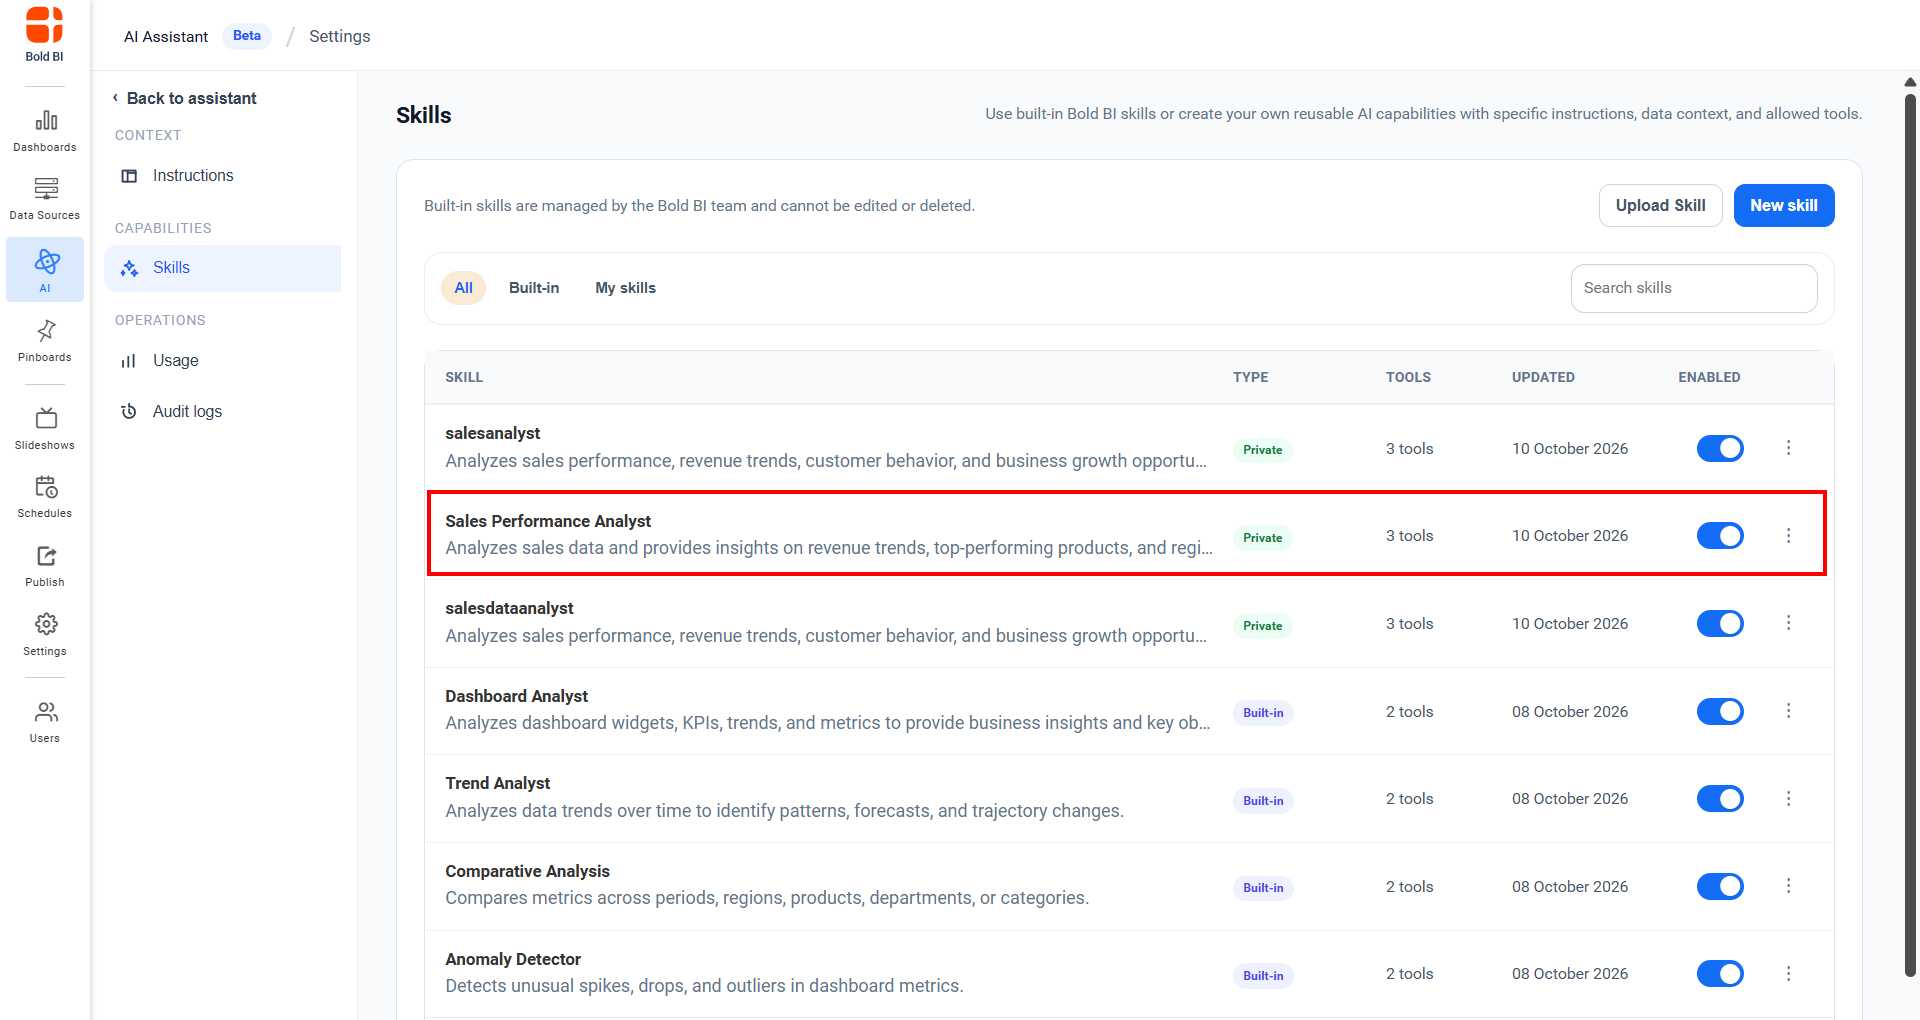Image resolution: width=1920 pixels, height=1020 pixels.
Task: Disable the salesanalyst skill toggle
Action: [x=1720, y=448]
